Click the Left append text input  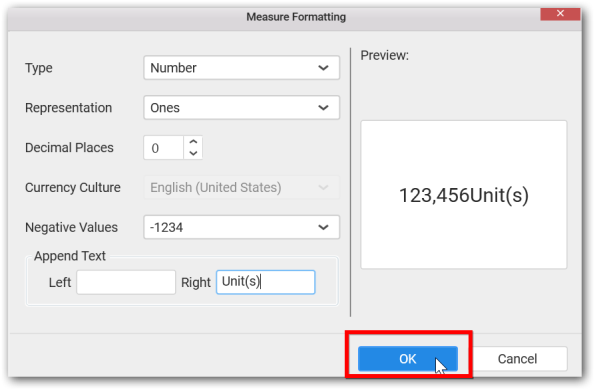point(126,282)
